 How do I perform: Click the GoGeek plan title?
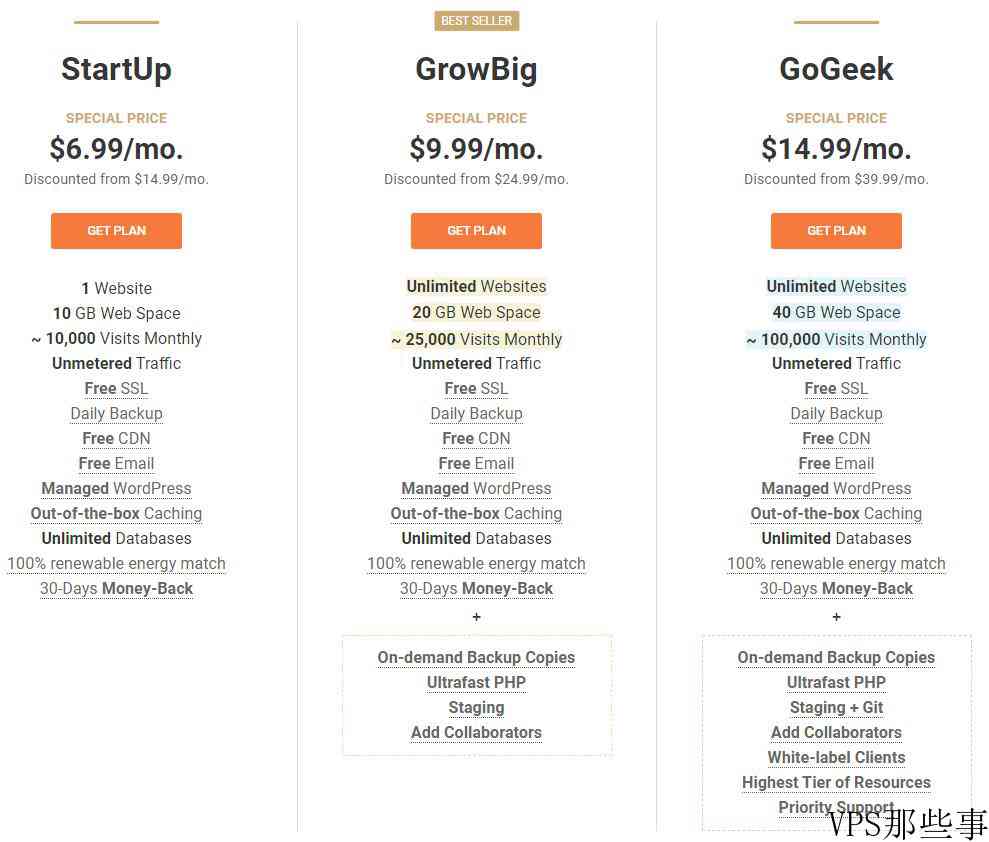[836, 69]
